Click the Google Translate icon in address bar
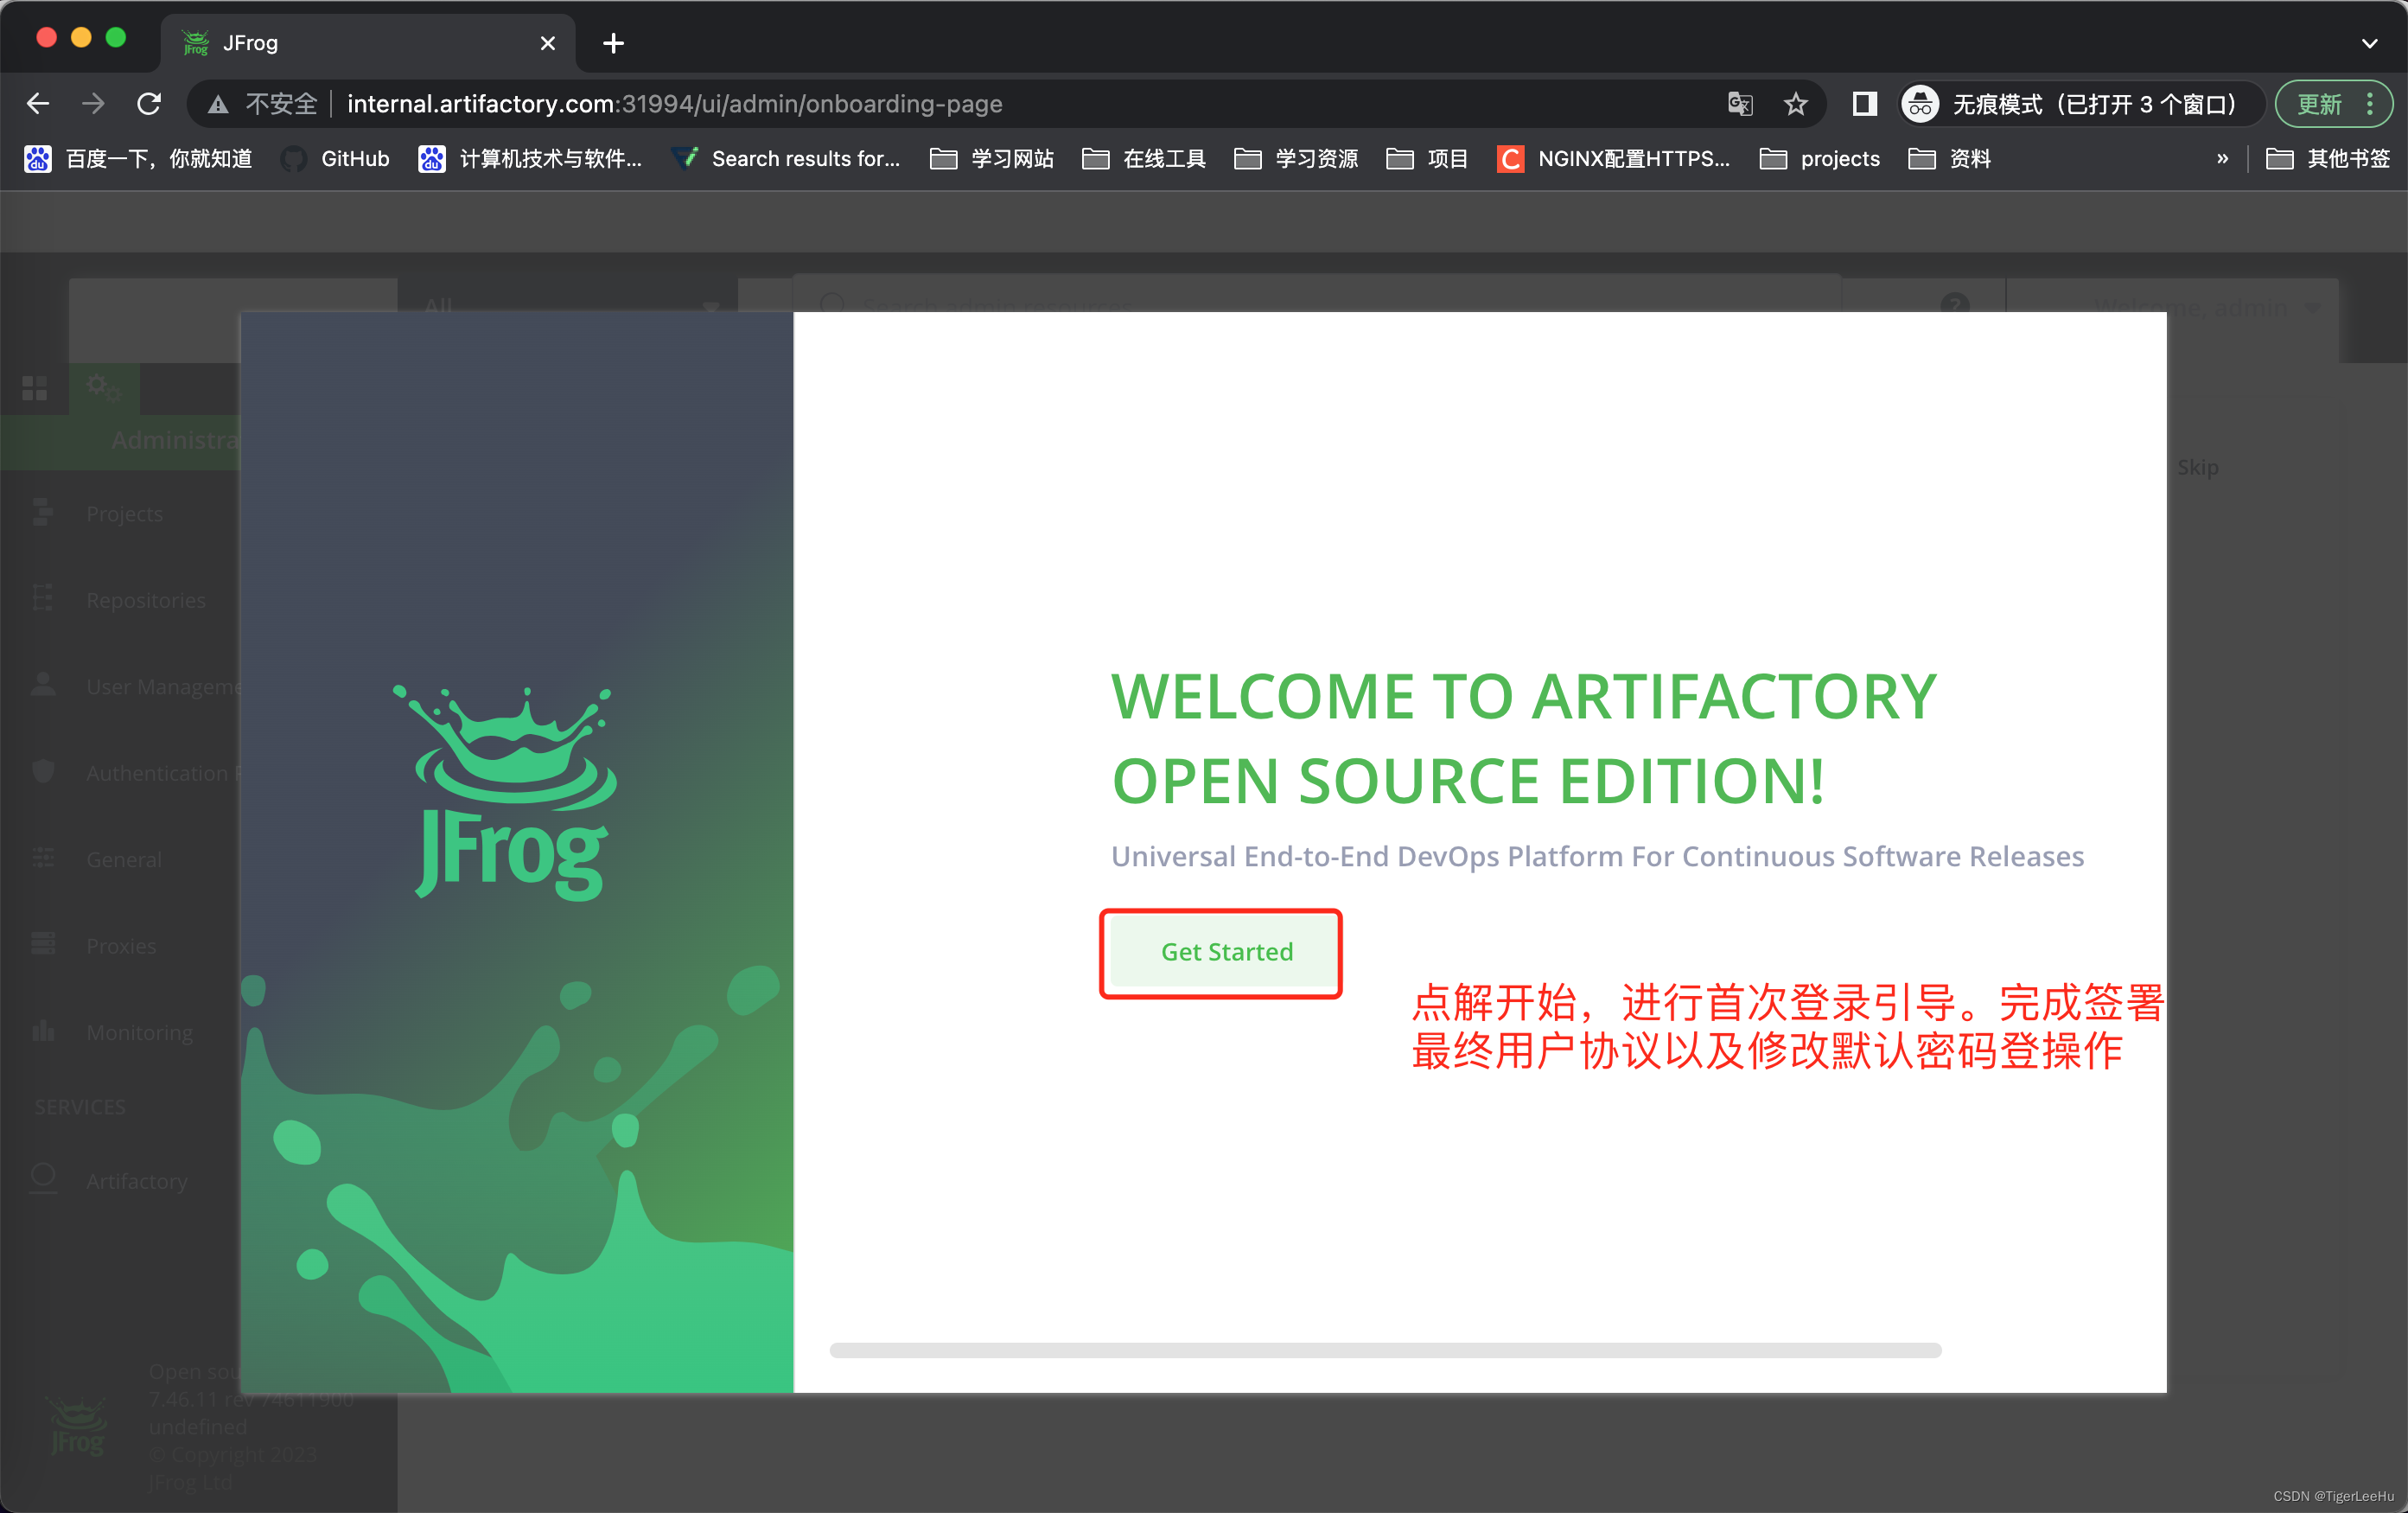Image resolution: width=2408 pixels, height=1513 pixels. [x=1739, y=103]
